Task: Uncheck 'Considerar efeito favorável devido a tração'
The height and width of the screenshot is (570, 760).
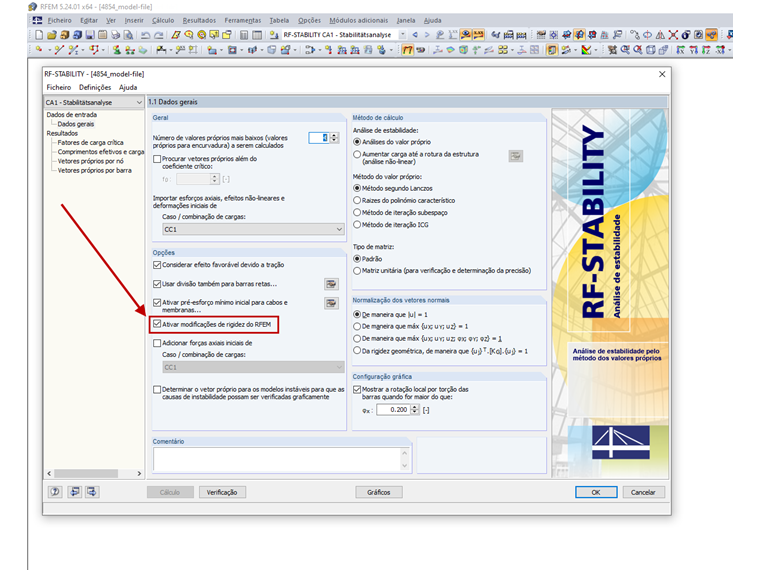Action: point(157,265)
